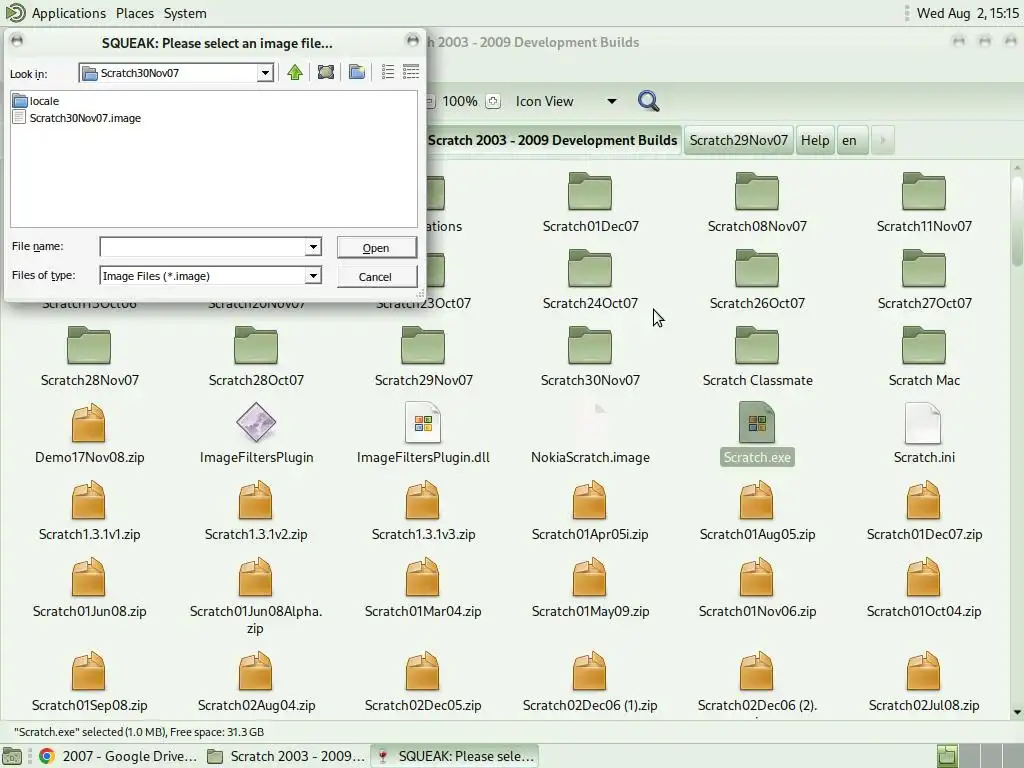
Task: Select the Scratch01Mar04.zip archive
Action: 423,588
